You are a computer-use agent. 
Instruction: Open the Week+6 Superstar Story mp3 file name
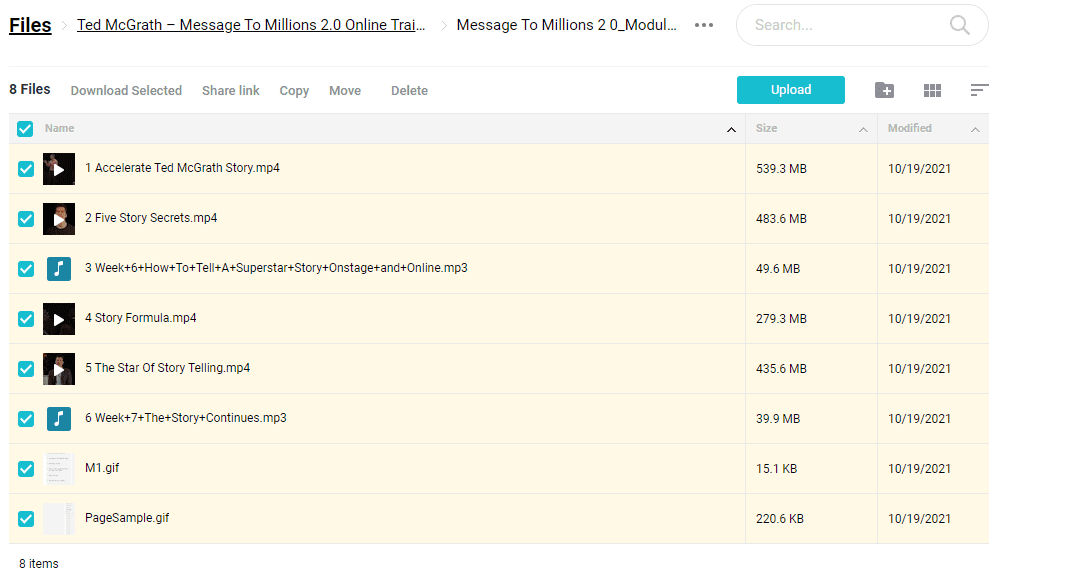pos(276,268)
